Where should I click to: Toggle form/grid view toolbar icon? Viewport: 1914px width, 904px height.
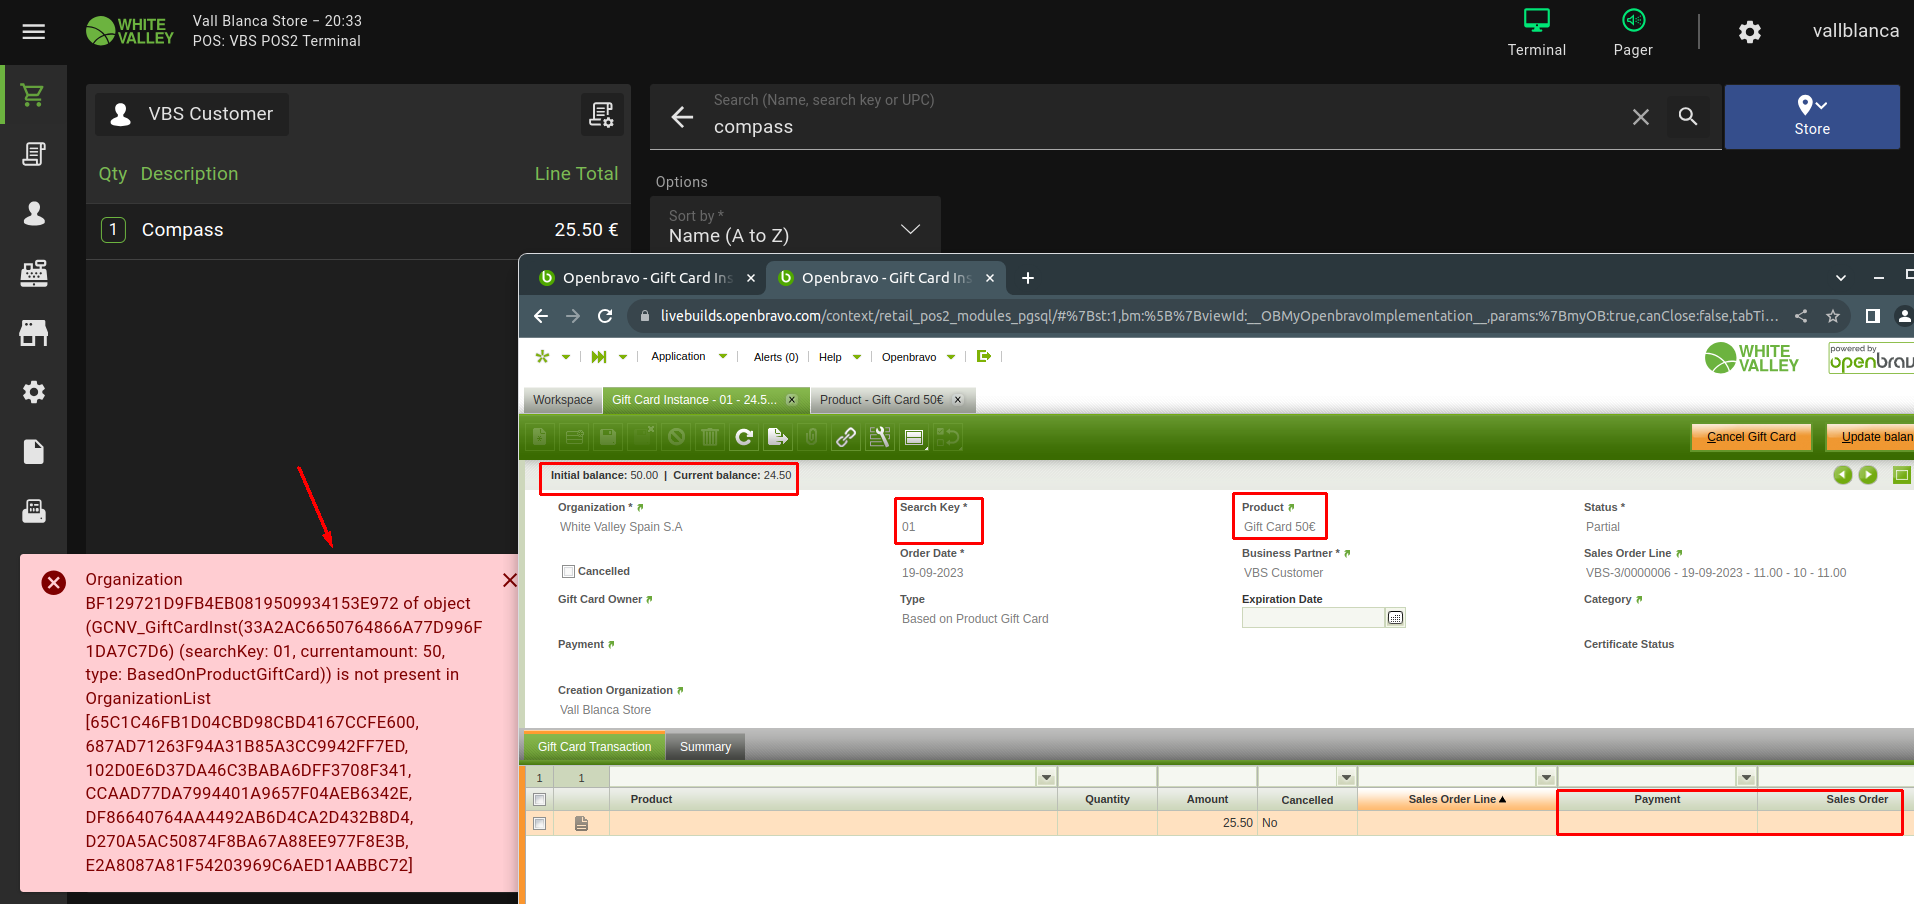tap(914, 437)
